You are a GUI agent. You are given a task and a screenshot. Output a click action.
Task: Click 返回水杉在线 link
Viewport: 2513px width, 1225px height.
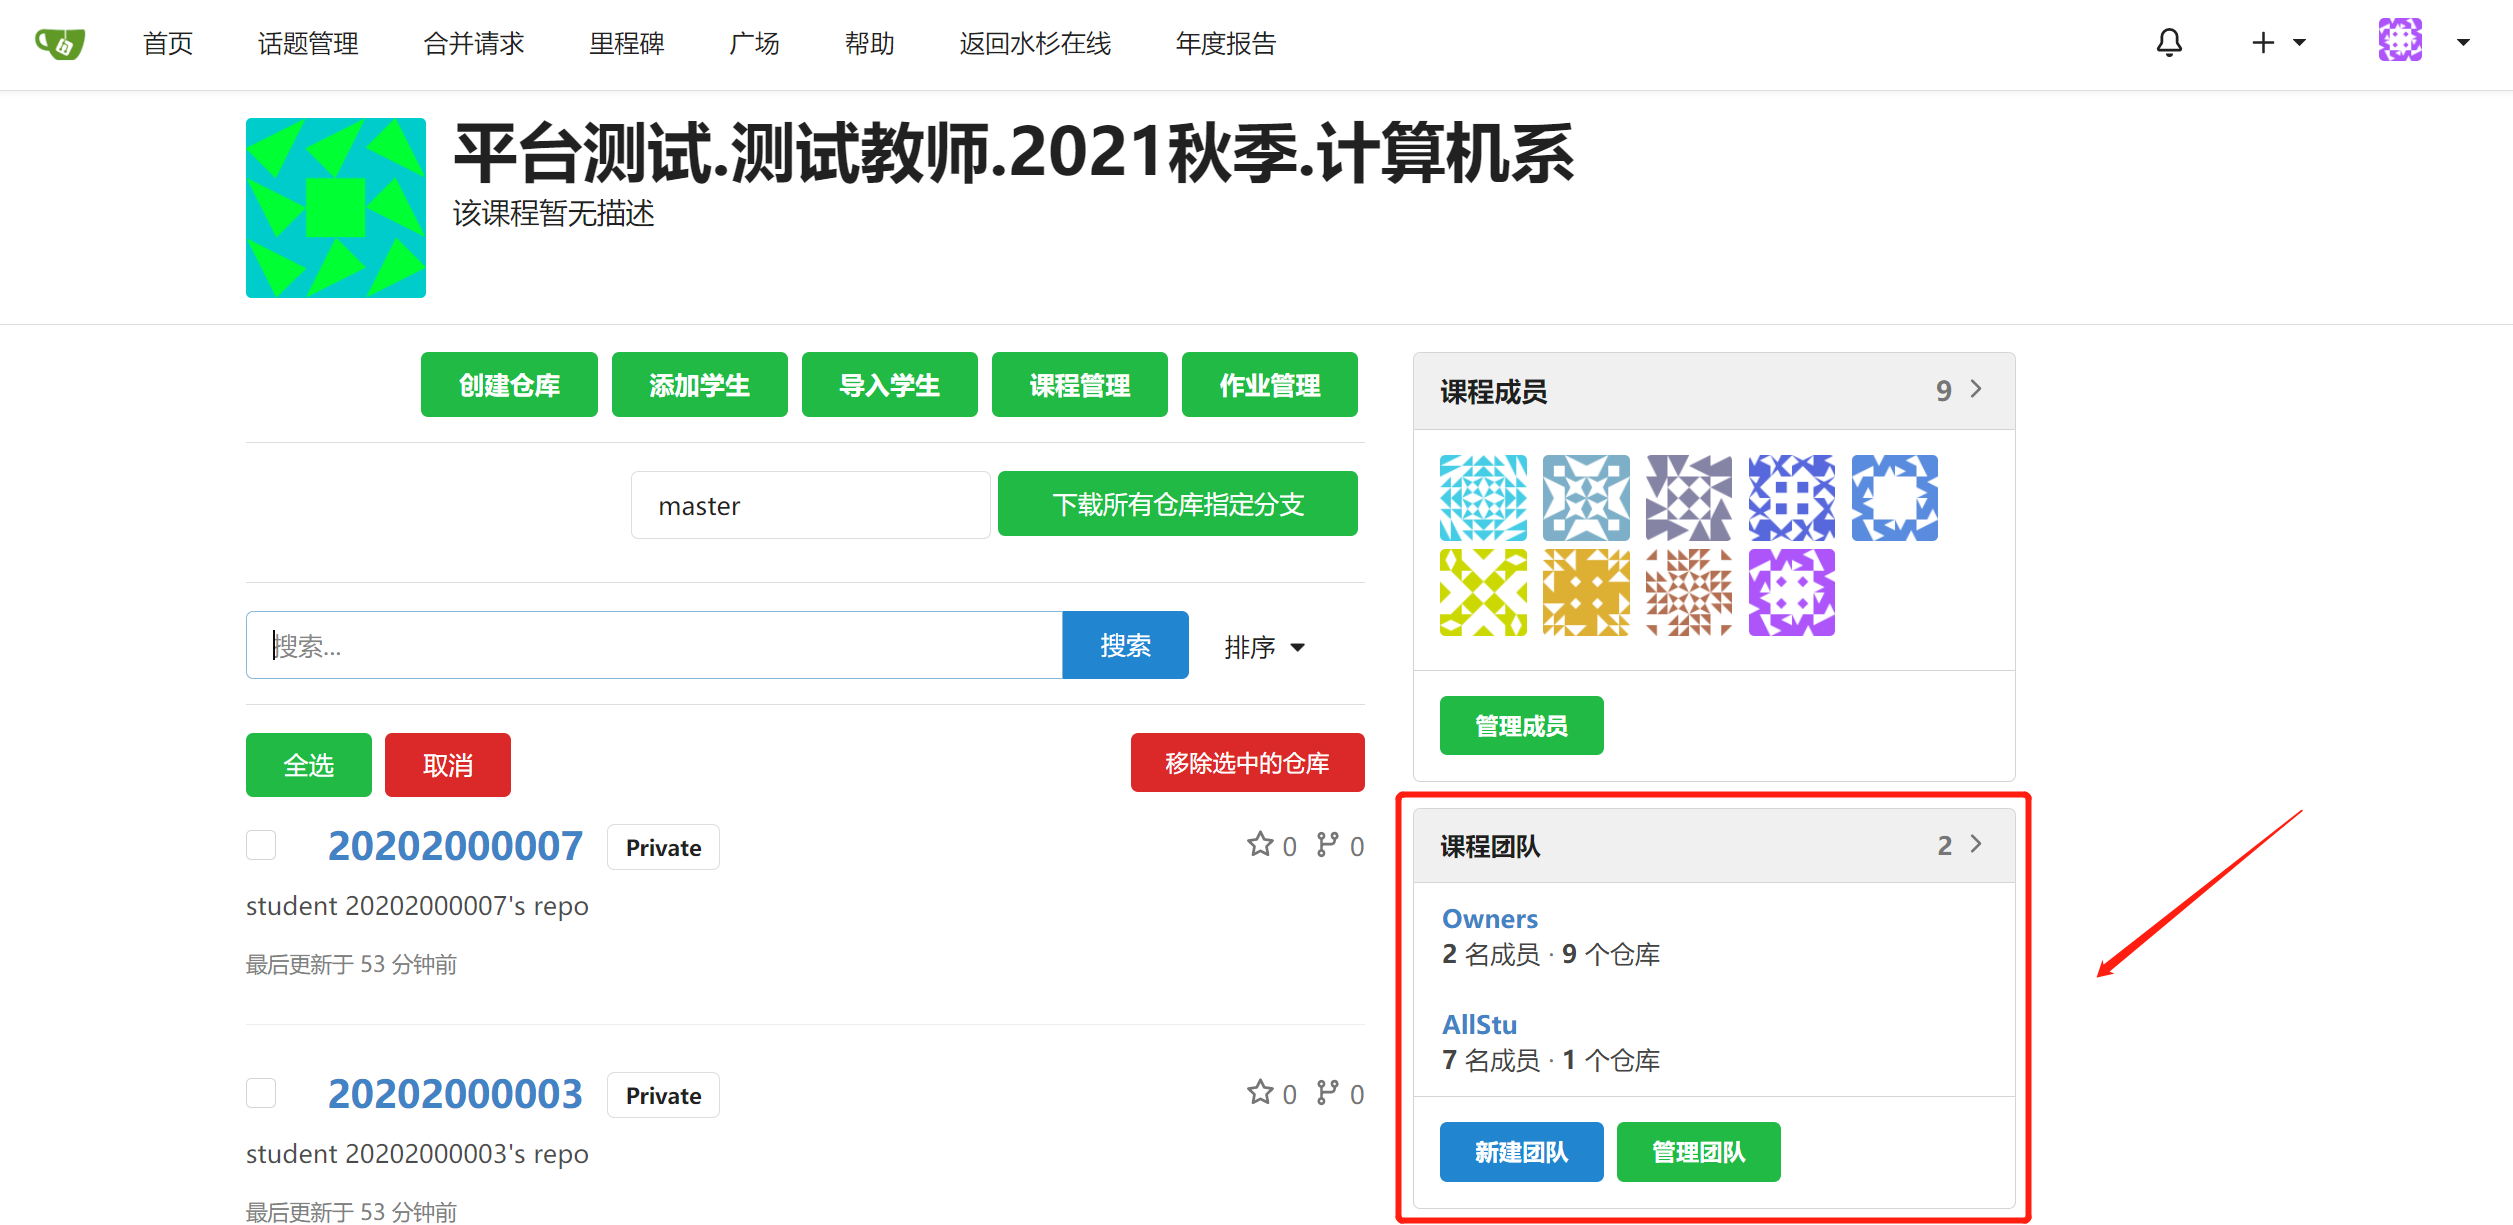point(1036,44)
